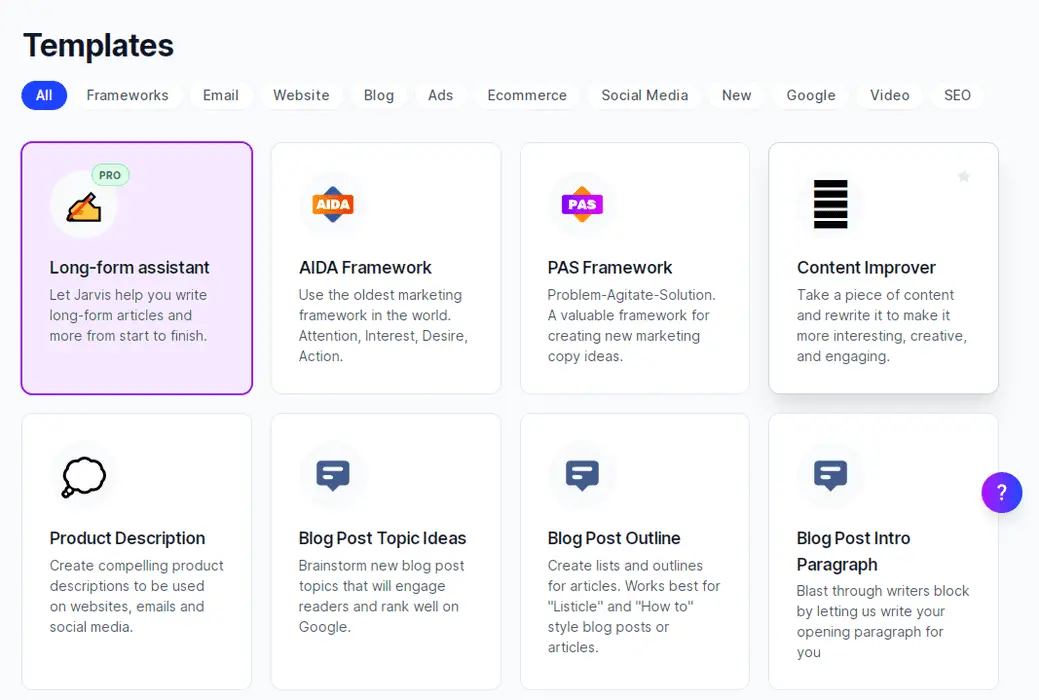The width and height of the screenshot is (1039, 700).
Task: Open the Blog Post Topic Ideas title
Action: click(x=382, y=538)
